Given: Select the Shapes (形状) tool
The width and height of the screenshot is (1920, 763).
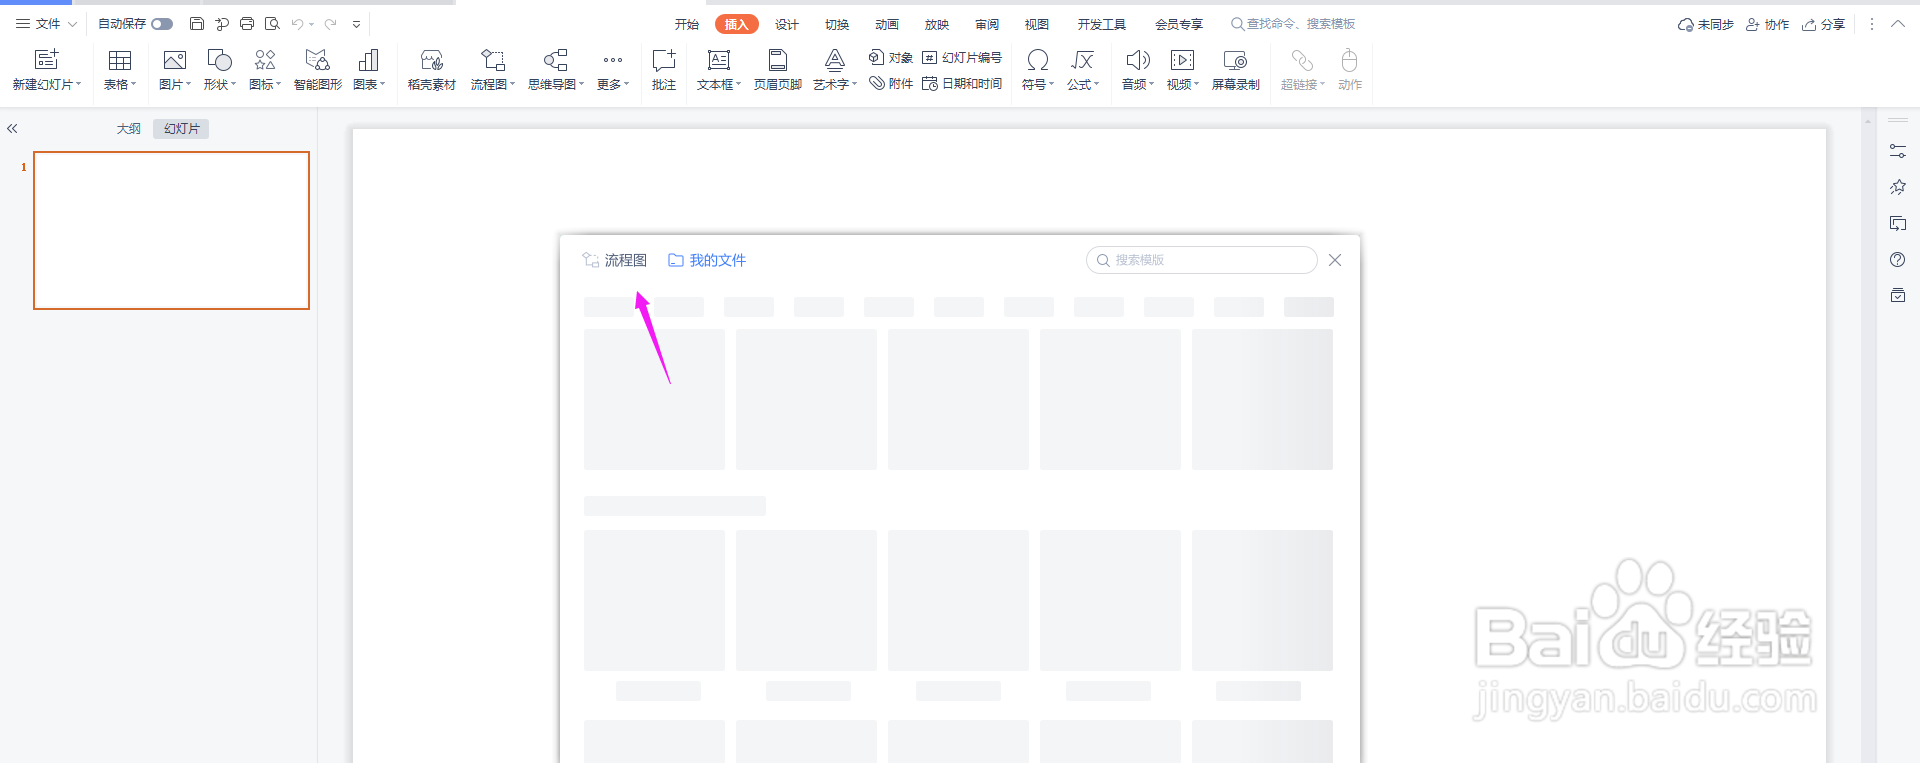Looking at the screenshot, I should tap(219, 70).
